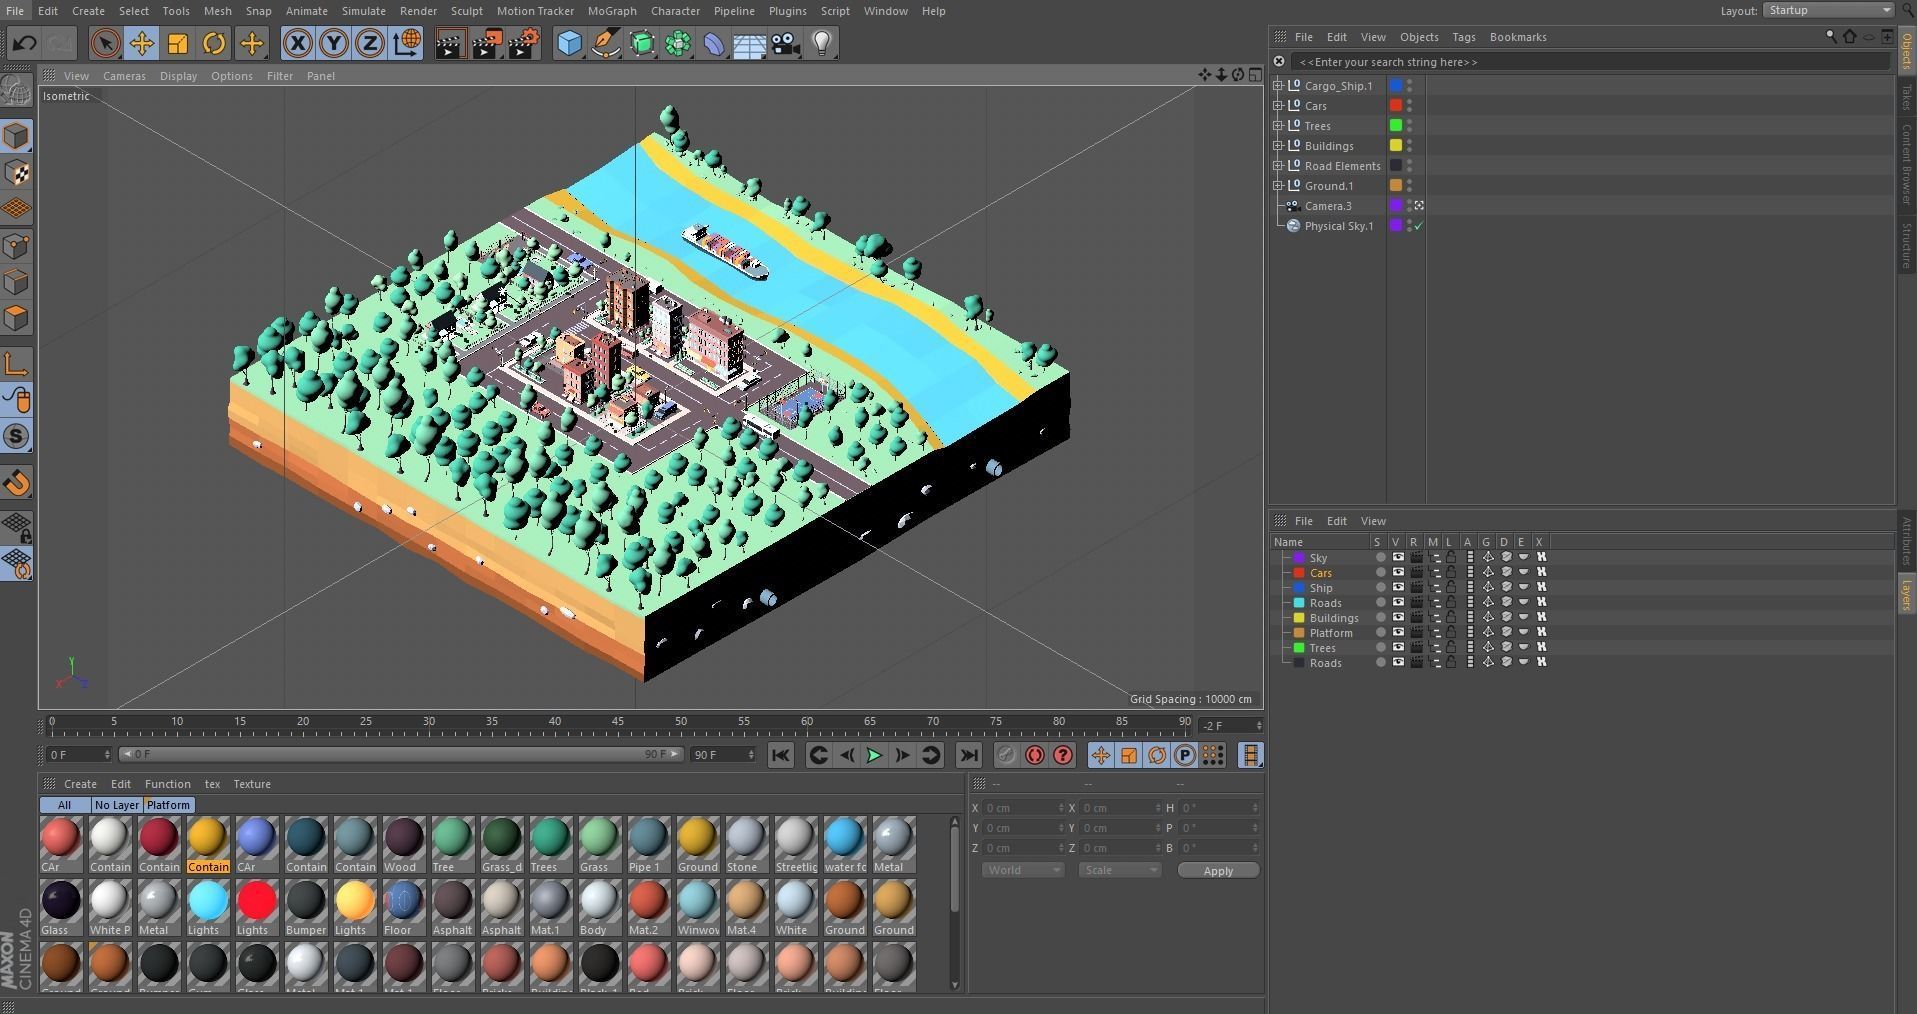Click the Cars layer red color swatch

[1299, 573]
